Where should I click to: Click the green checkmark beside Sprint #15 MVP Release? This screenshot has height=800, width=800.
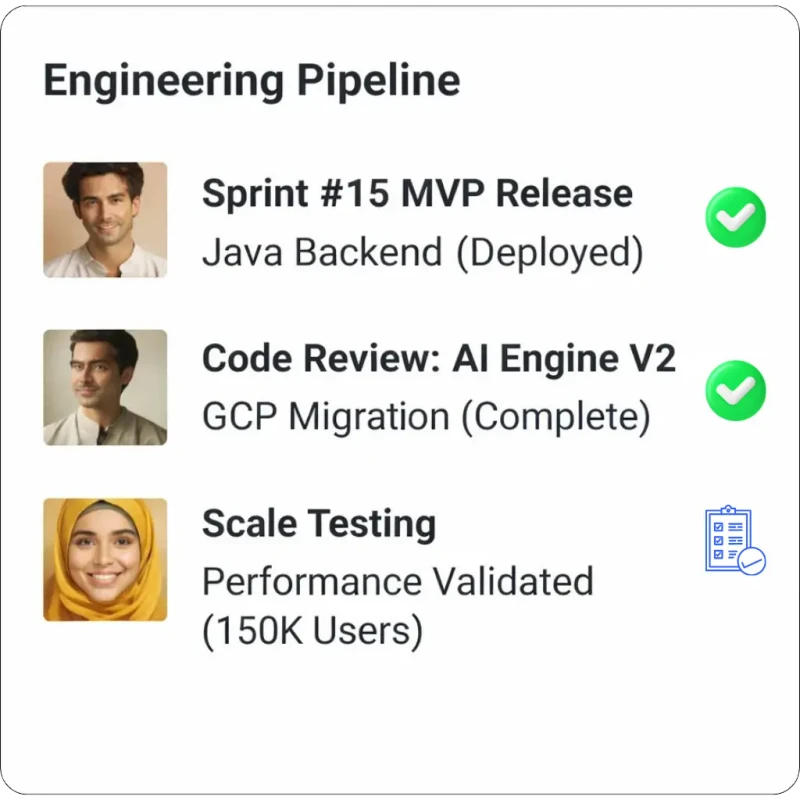coord(736,218)
